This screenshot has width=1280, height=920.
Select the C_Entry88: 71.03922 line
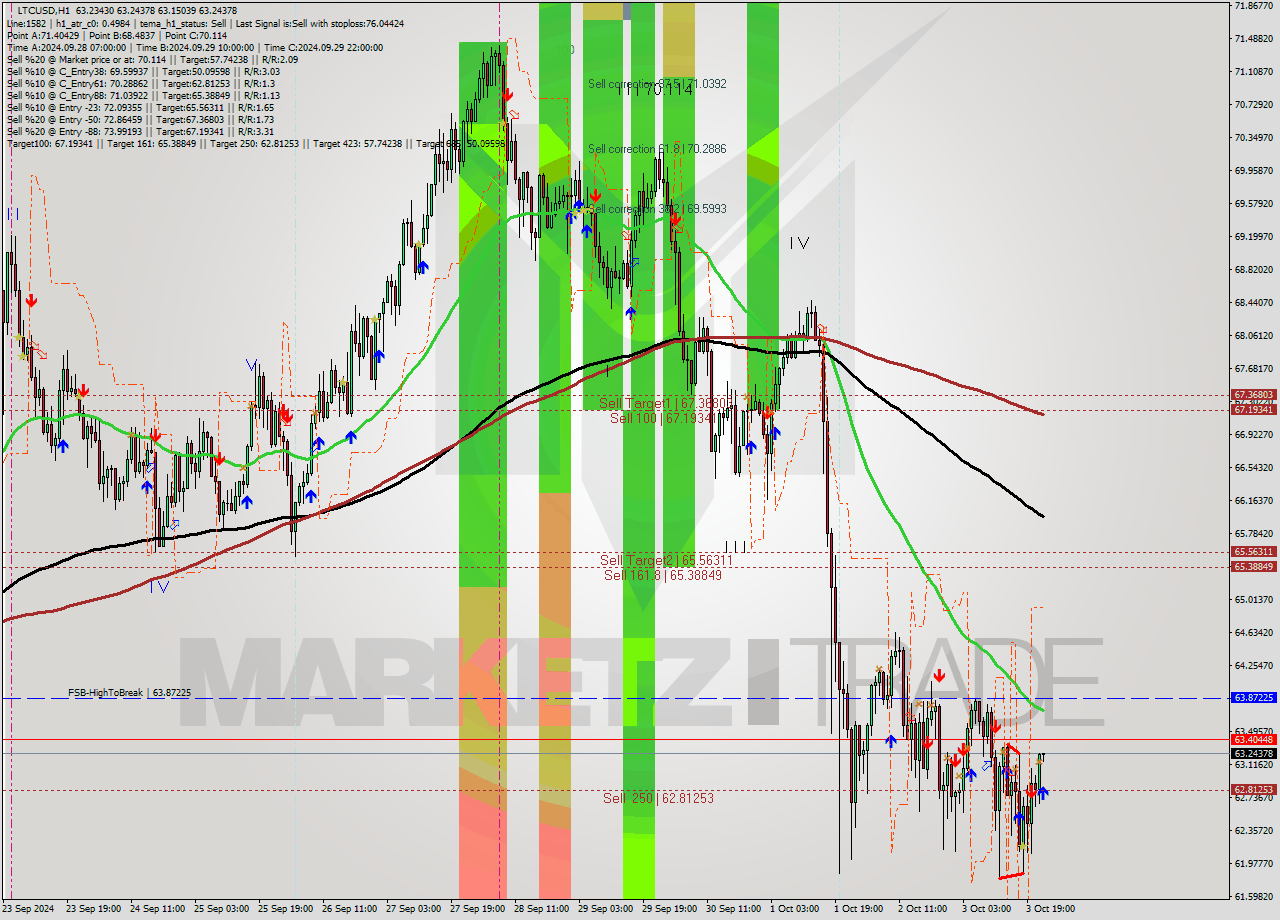[143, 95]
